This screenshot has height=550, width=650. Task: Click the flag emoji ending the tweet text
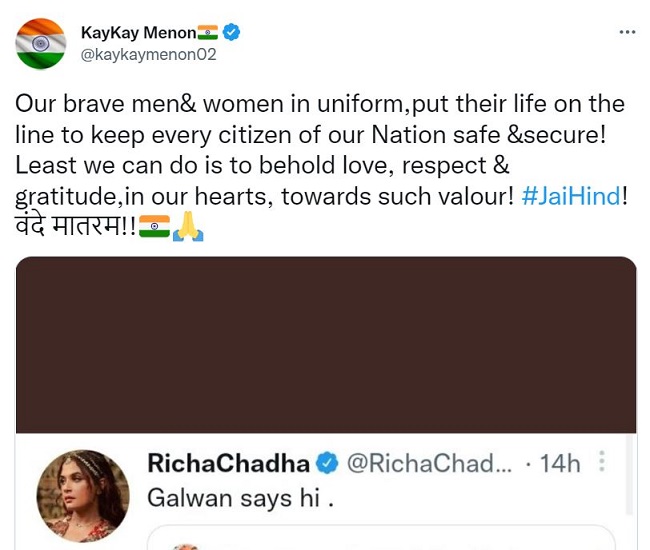[x=154, y=226]
